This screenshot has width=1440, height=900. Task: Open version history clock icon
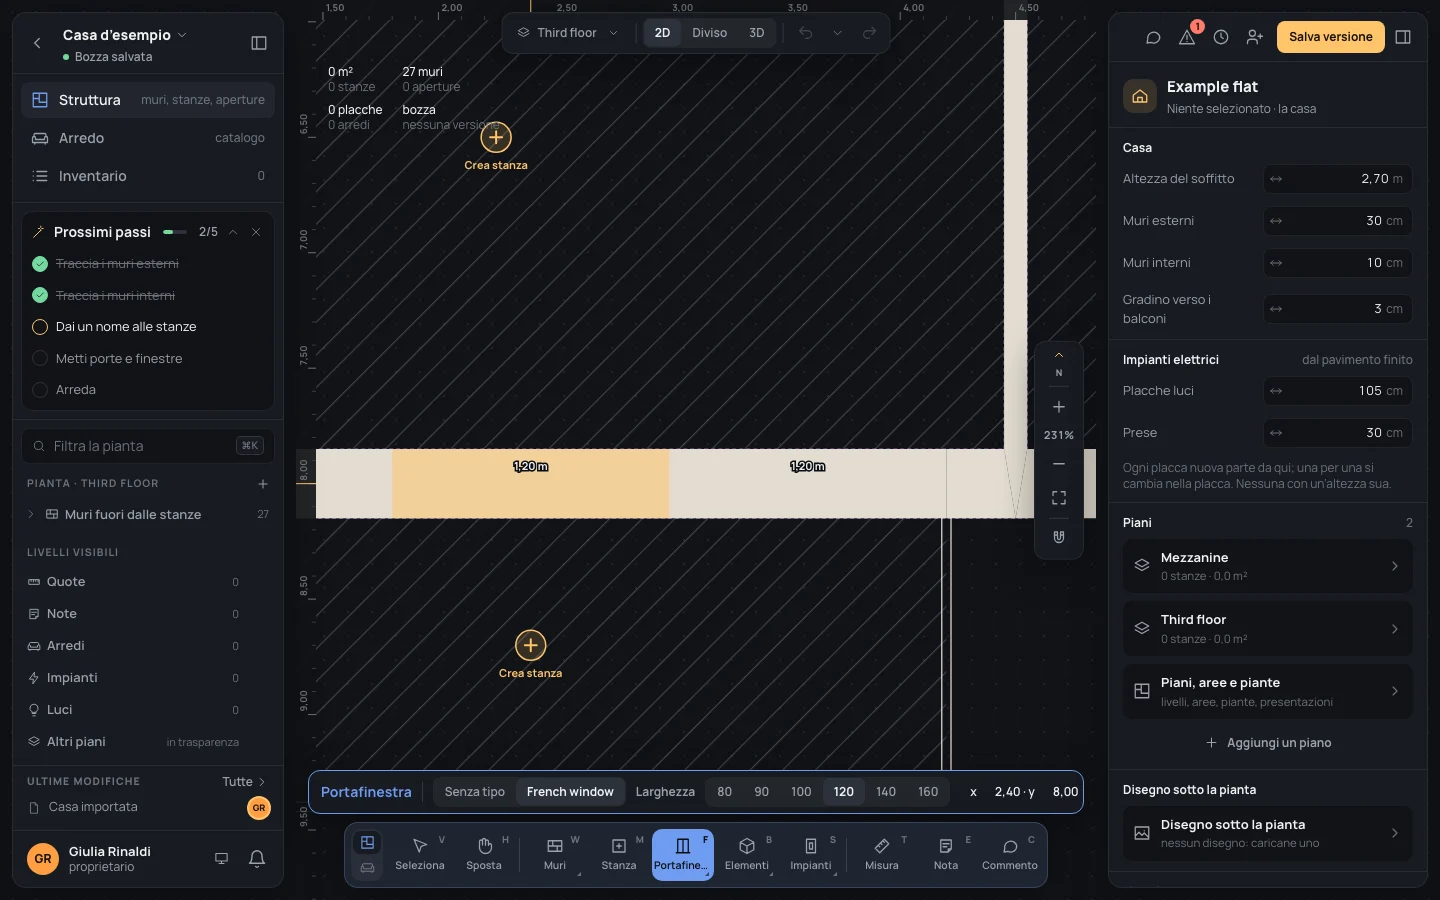point(1221,37)
